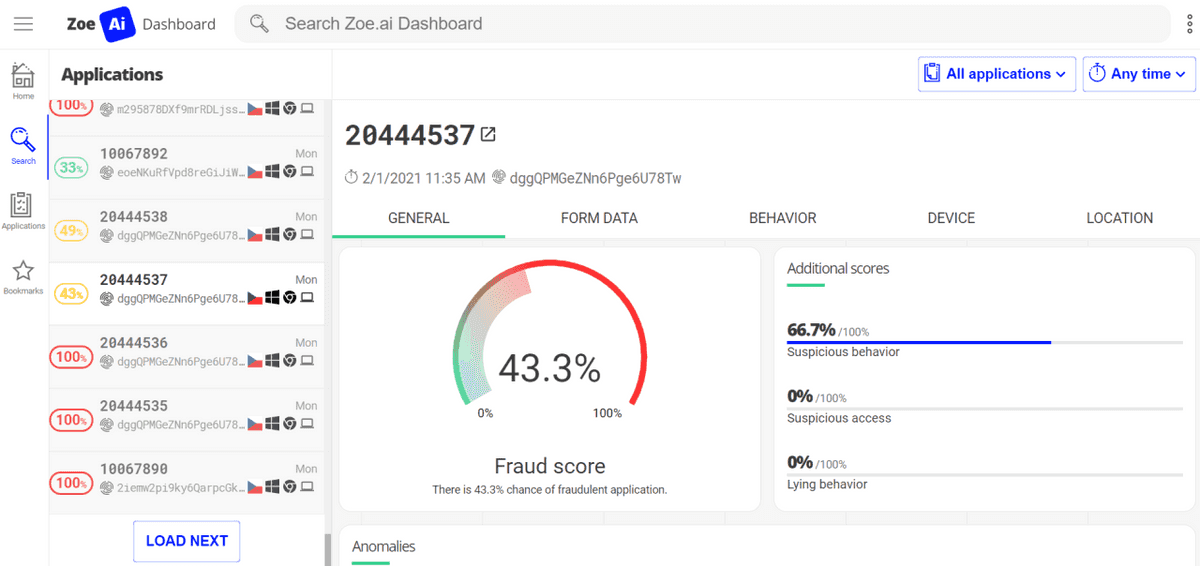
Task: Click the Zoe Ai logo
Action: (100, 24)
